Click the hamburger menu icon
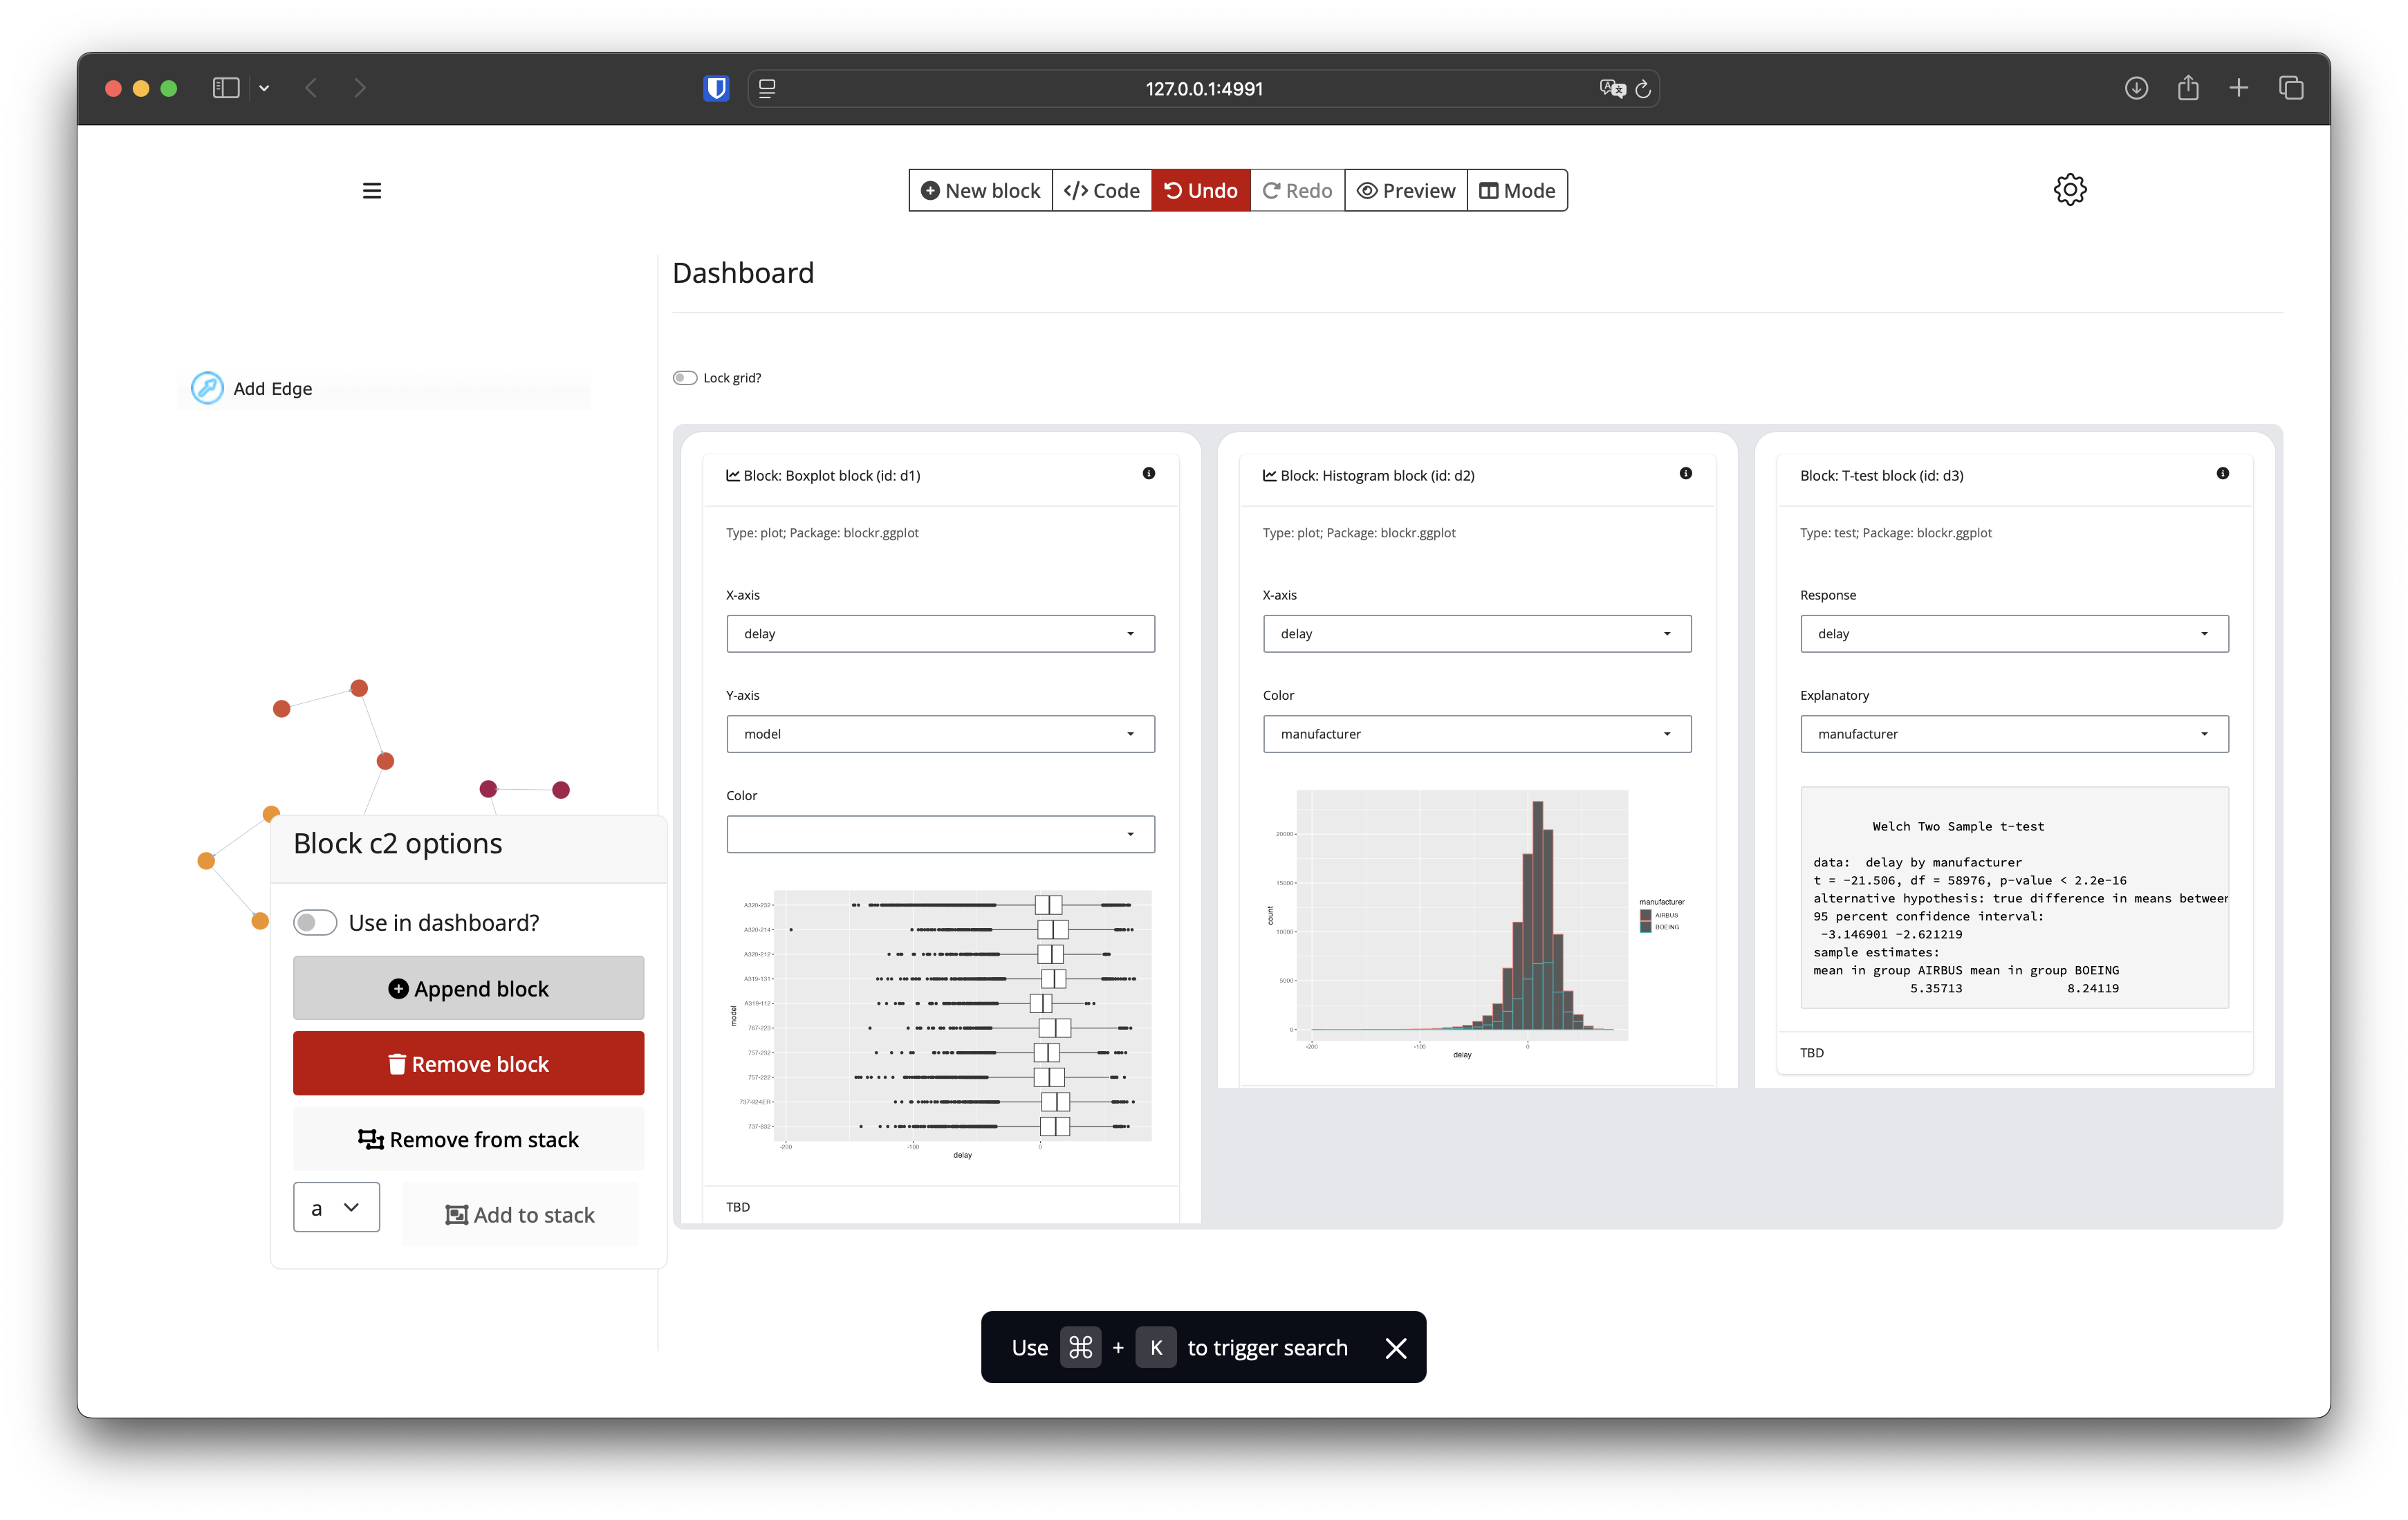Viewport: 2408px width, 1520px height. (371, 191)
